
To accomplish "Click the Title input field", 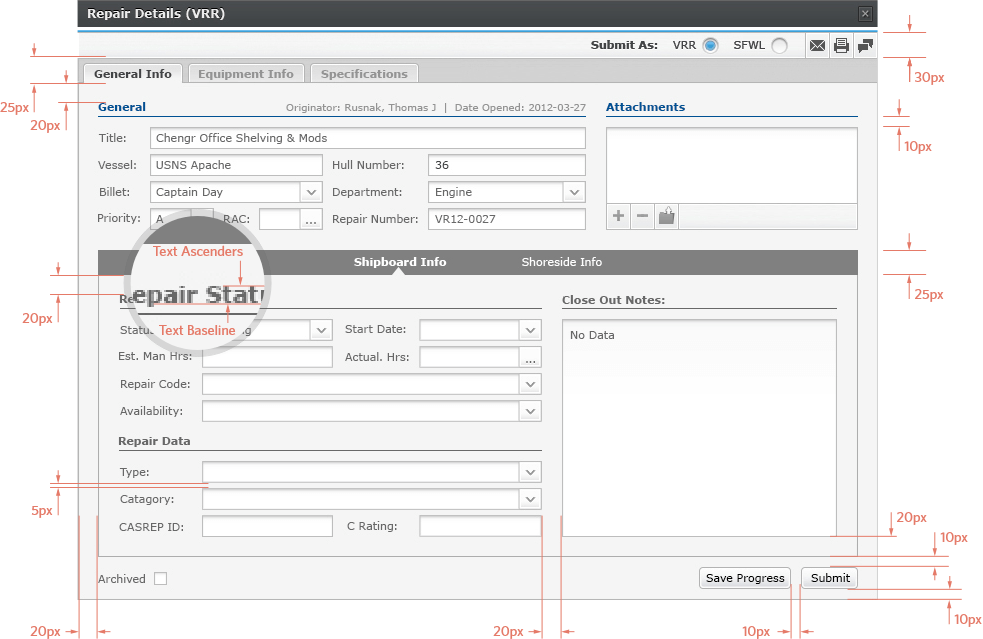I will click(368, 138).
